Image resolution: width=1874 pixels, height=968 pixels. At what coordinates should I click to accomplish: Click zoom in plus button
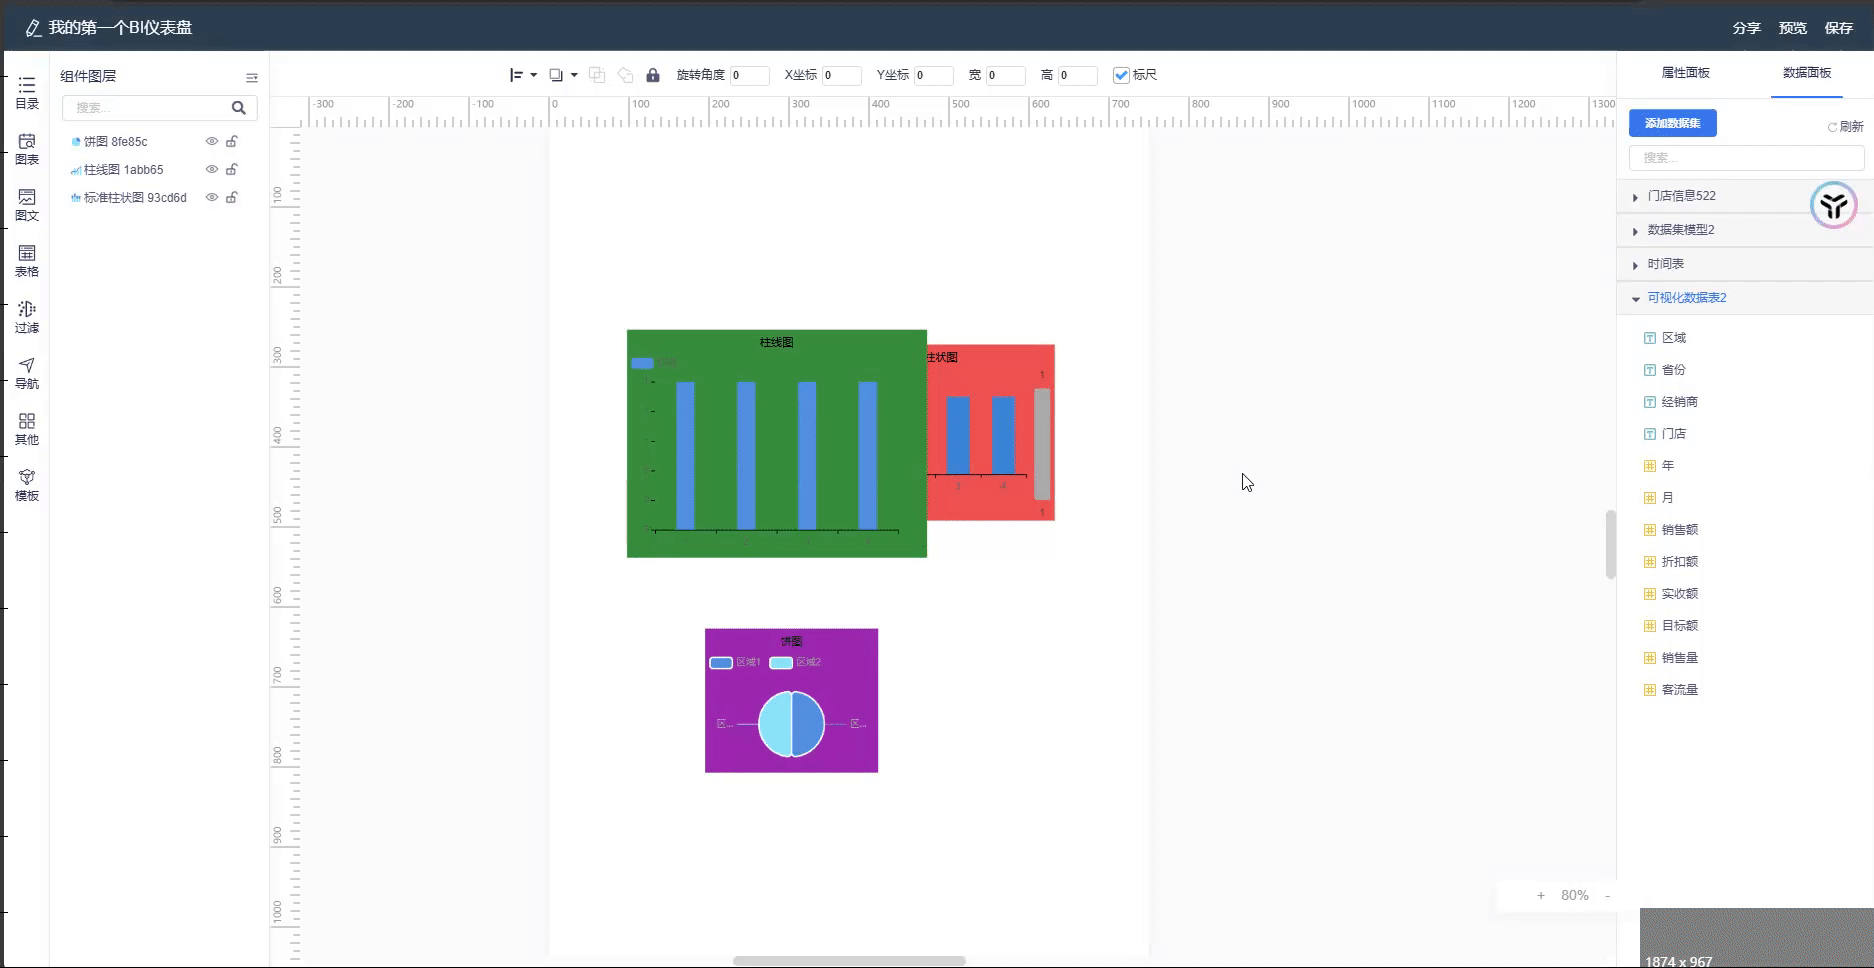pyautogui.click(x=1541, y=896)
